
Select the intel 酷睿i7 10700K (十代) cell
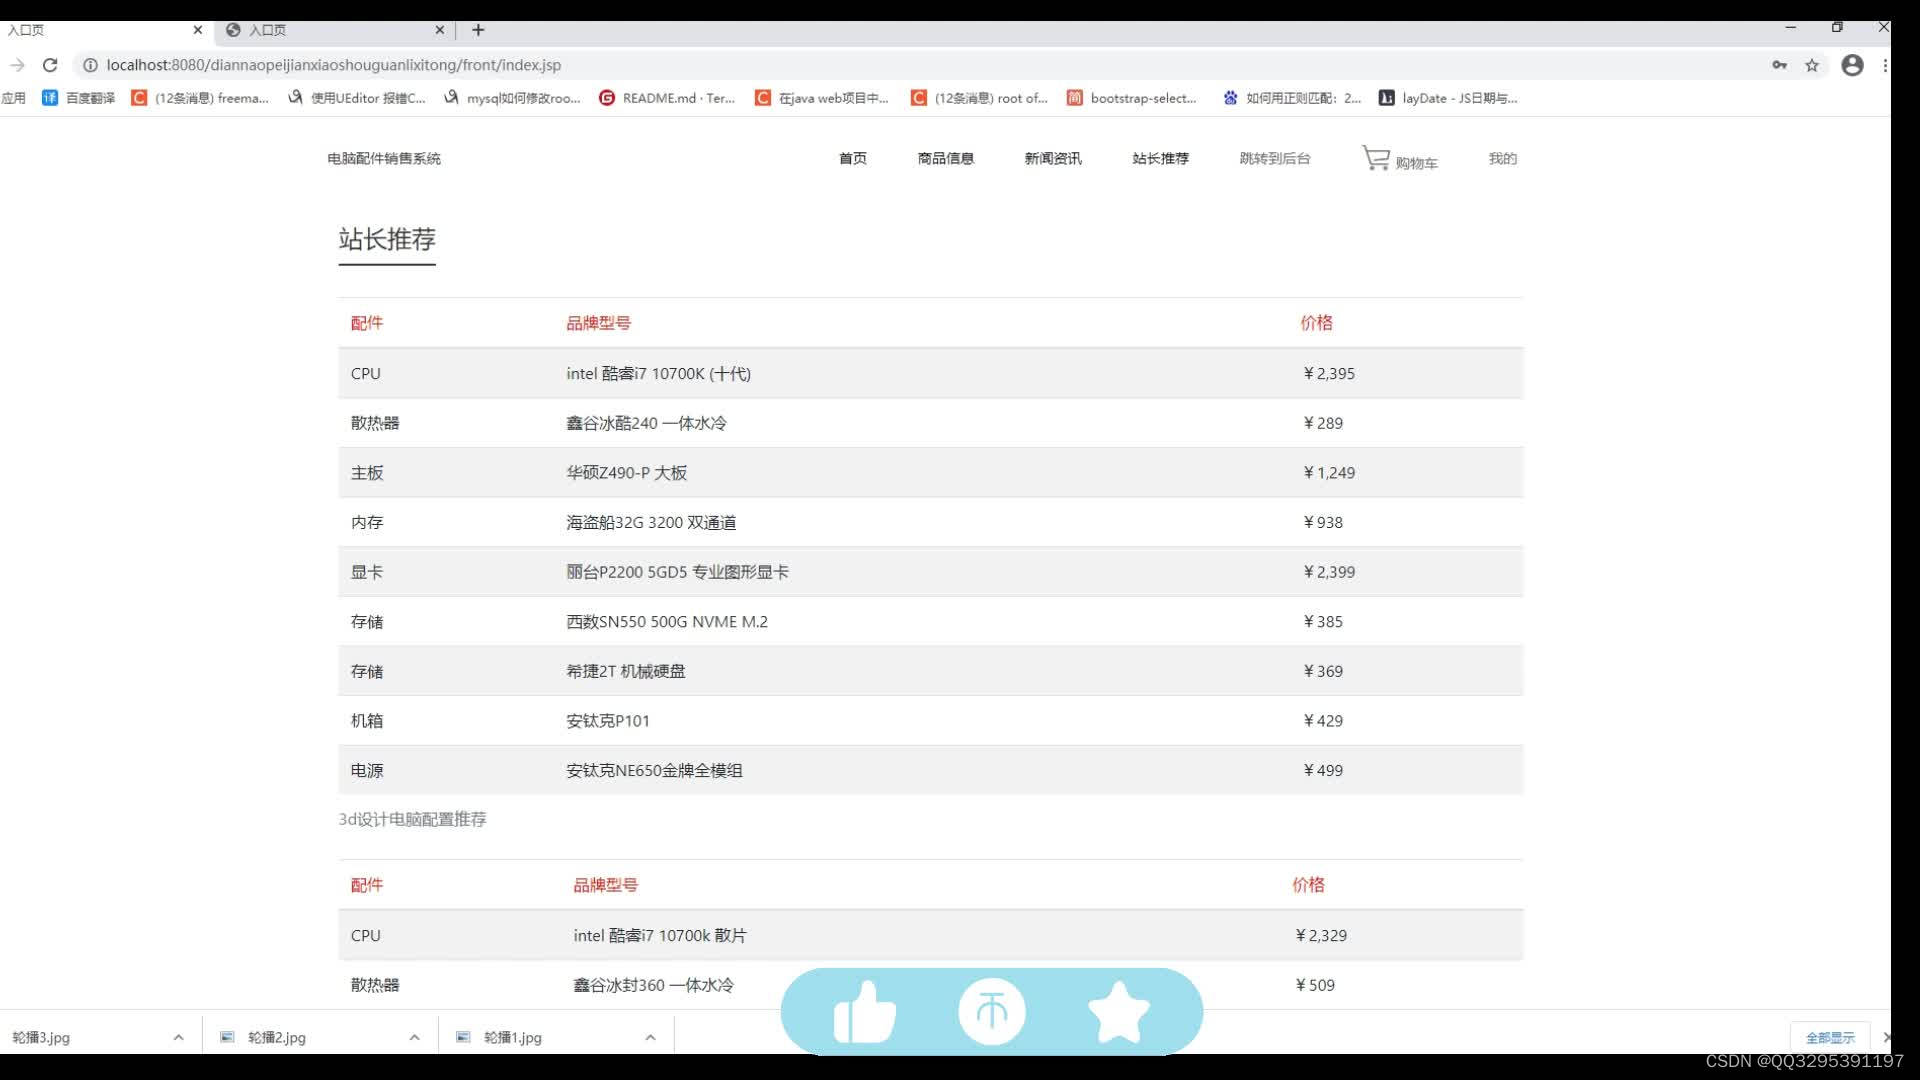coord(659,374)
